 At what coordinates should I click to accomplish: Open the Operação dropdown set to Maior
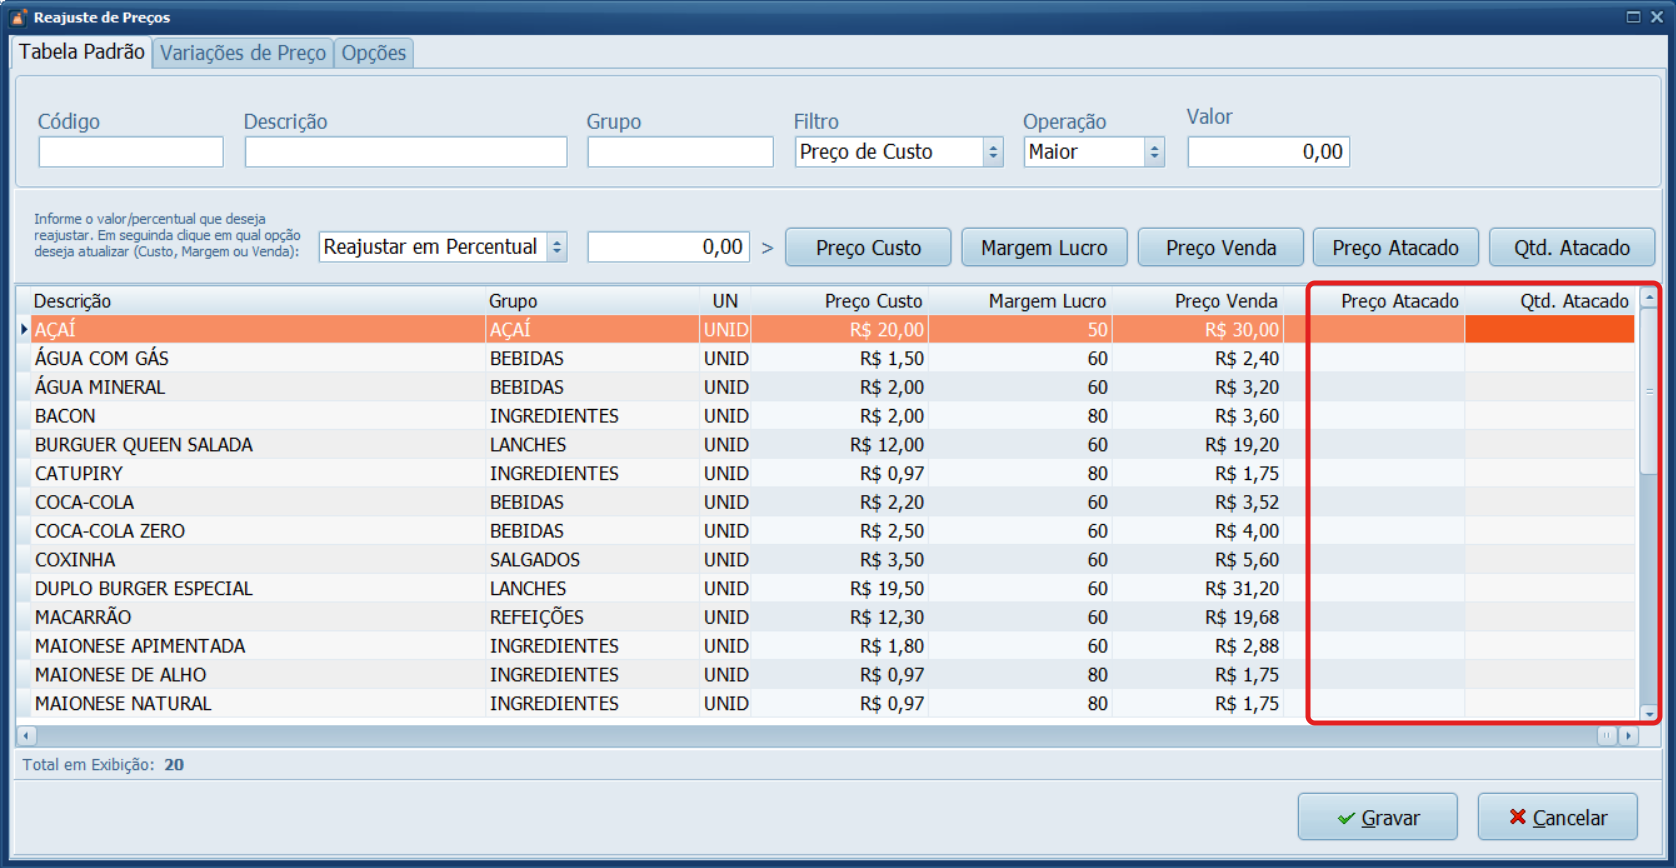pyautogui.click(x=1154, y=152)
